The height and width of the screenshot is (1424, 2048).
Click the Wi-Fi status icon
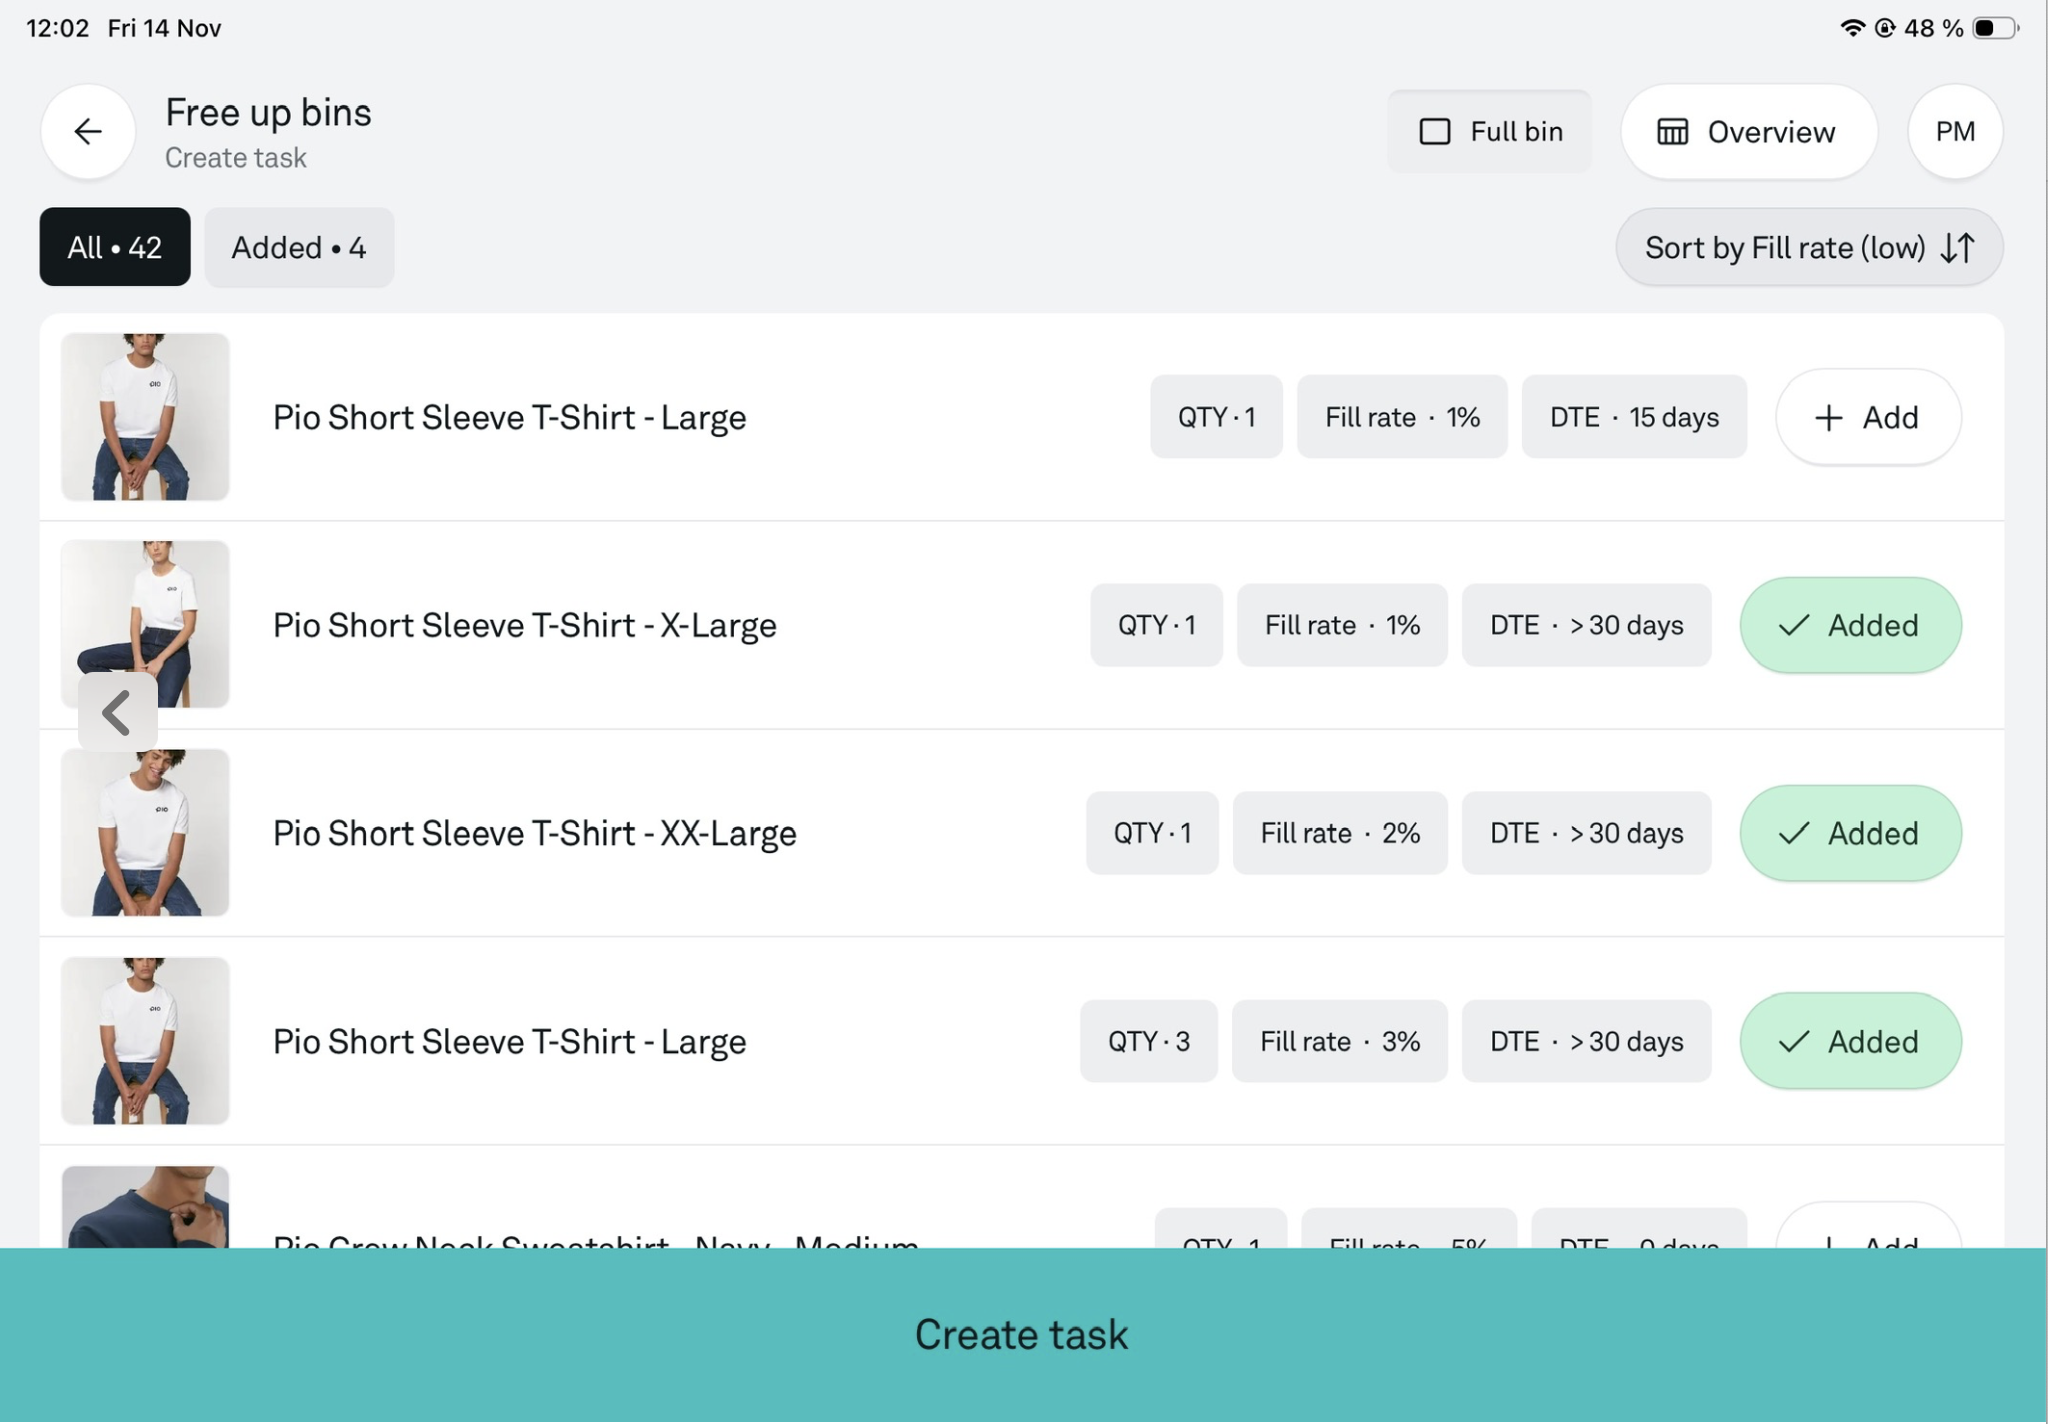1851,28
